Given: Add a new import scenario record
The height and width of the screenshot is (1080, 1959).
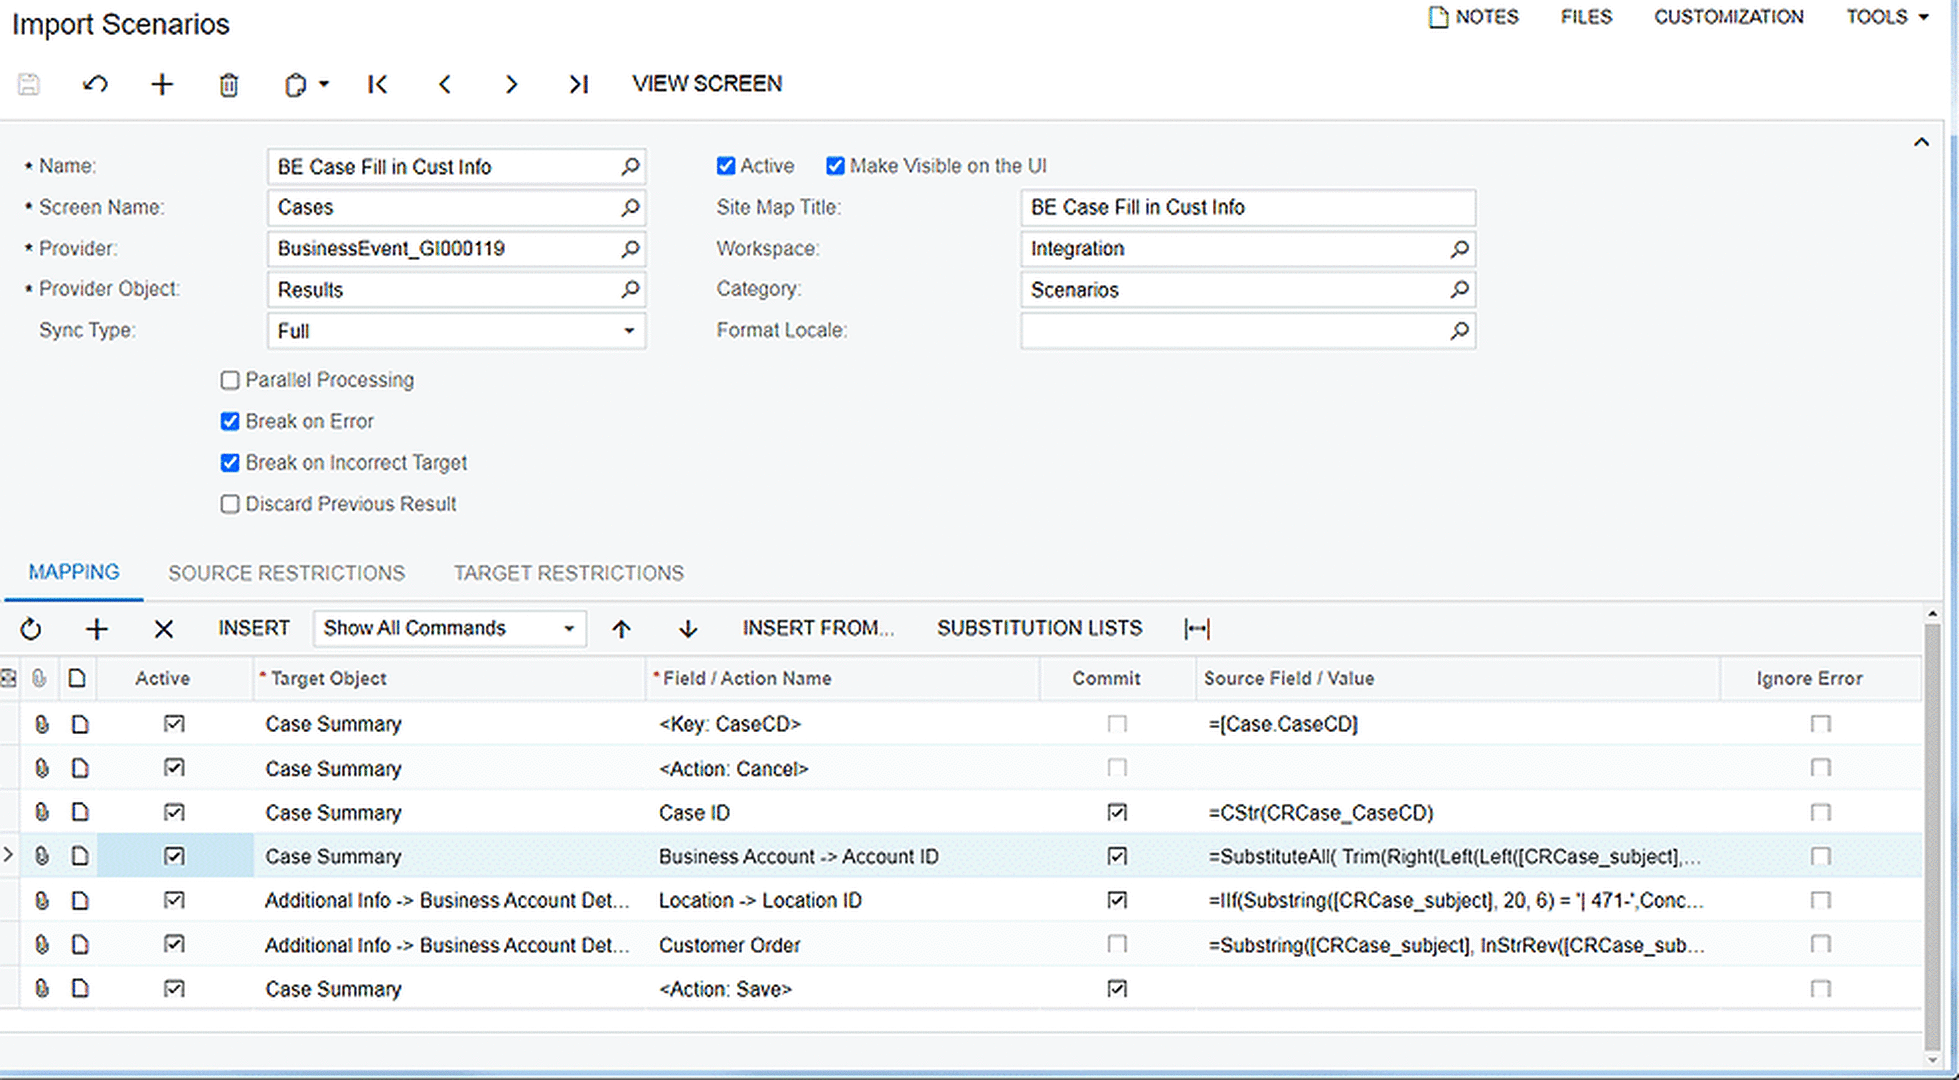Looking at the screenshot, I should (162, 84).
